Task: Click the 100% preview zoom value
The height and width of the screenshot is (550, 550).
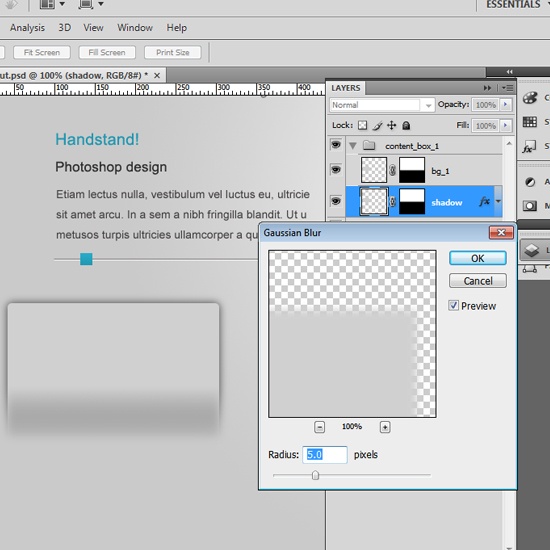Action: pyautogui.click(x=352, y=427)
